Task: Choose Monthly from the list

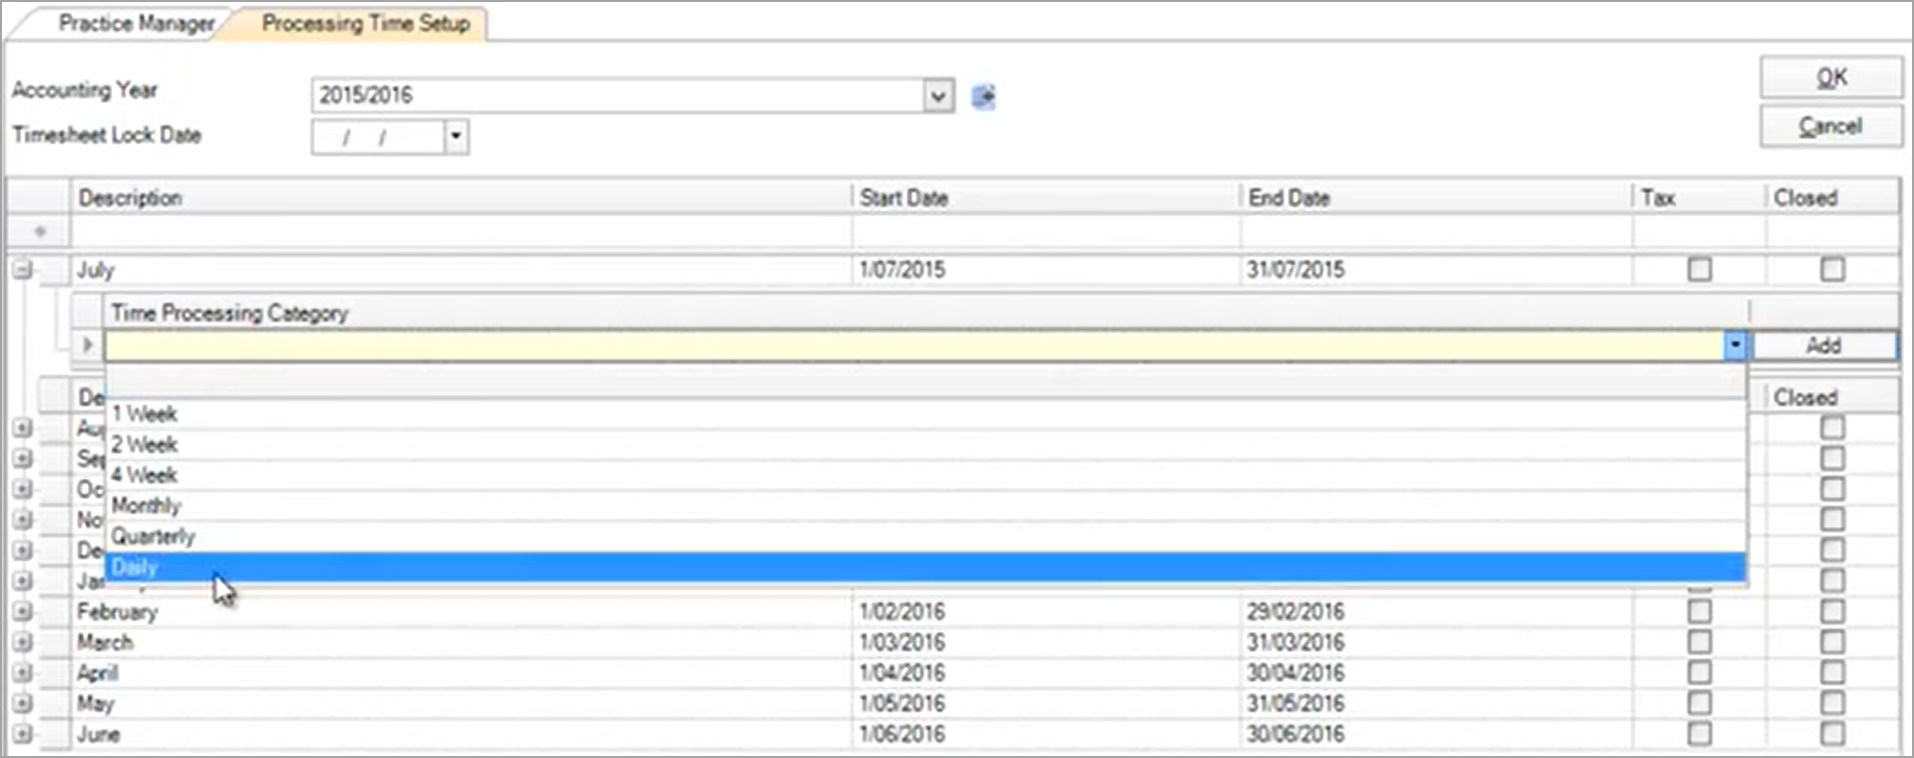Action: (925, 506)
